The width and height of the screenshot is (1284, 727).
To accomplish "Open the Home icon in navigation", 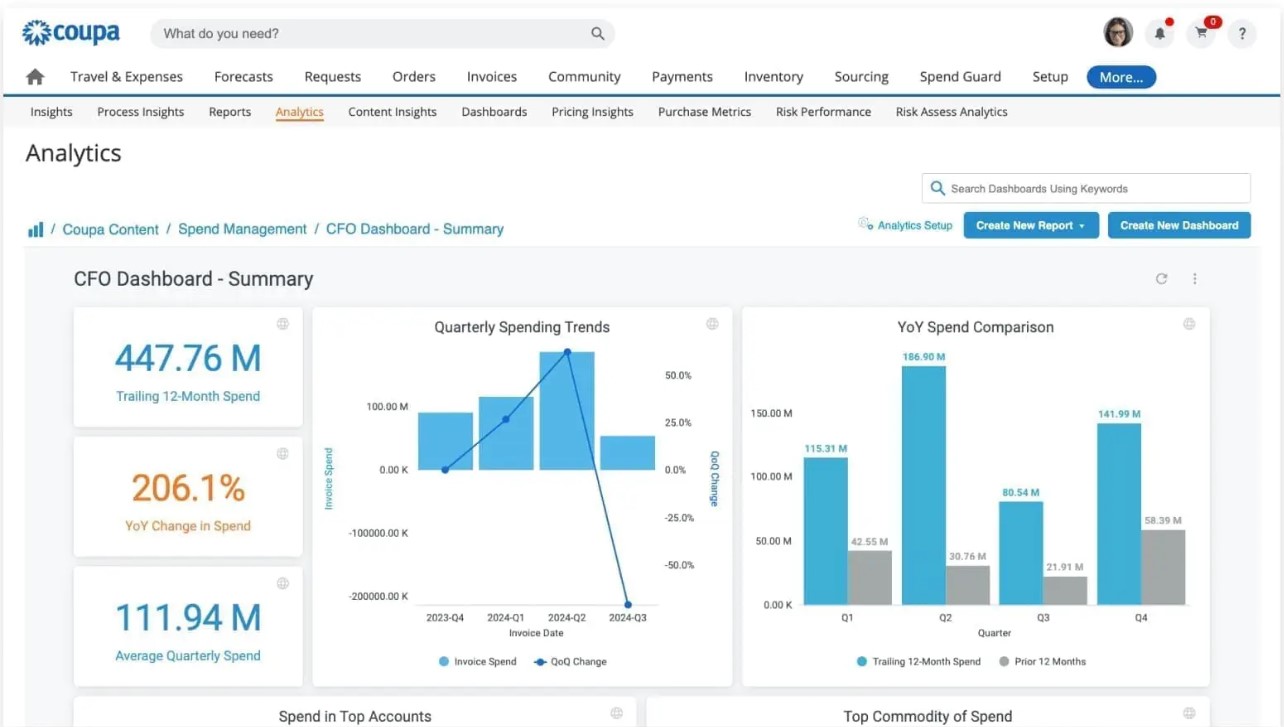I will tap(34, 76).
